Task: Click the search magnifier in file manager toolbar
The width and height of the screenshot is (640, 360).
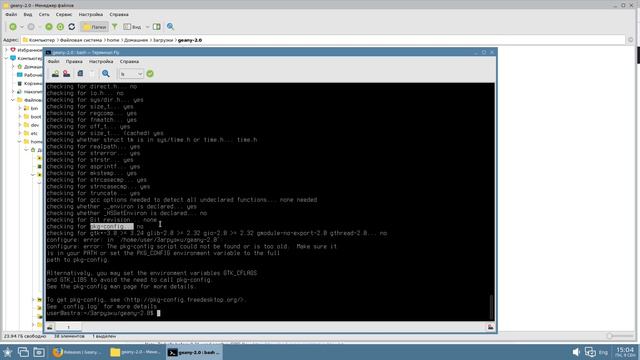Action: tap(170, 27)
